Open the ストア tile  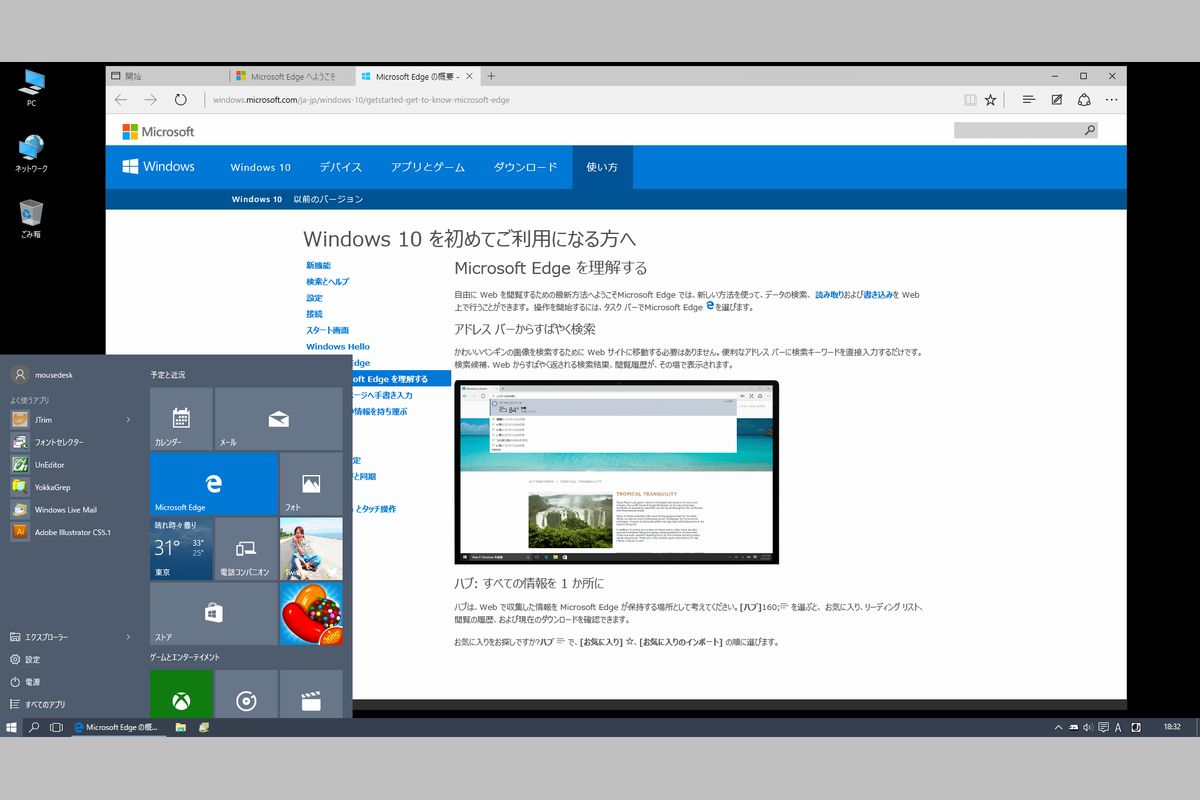coord(213,614)
